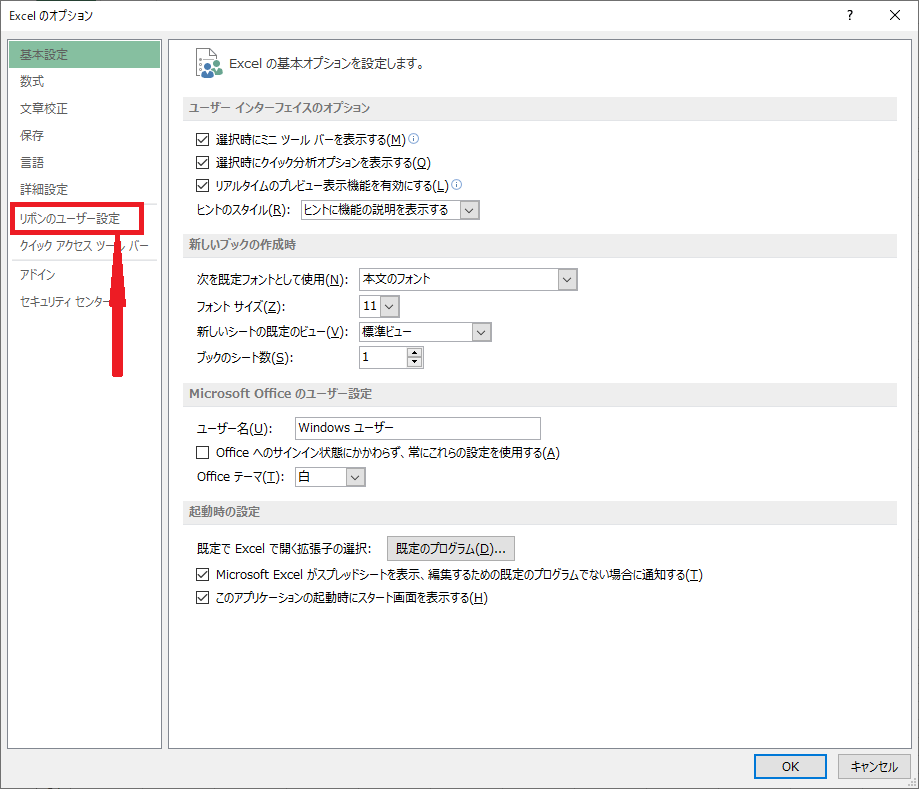Viewport: 919px width, 789px height.
Task: Open the フォント サイズ dropdown showing 11
Action: pyautogui.click(x=390, y=306)
